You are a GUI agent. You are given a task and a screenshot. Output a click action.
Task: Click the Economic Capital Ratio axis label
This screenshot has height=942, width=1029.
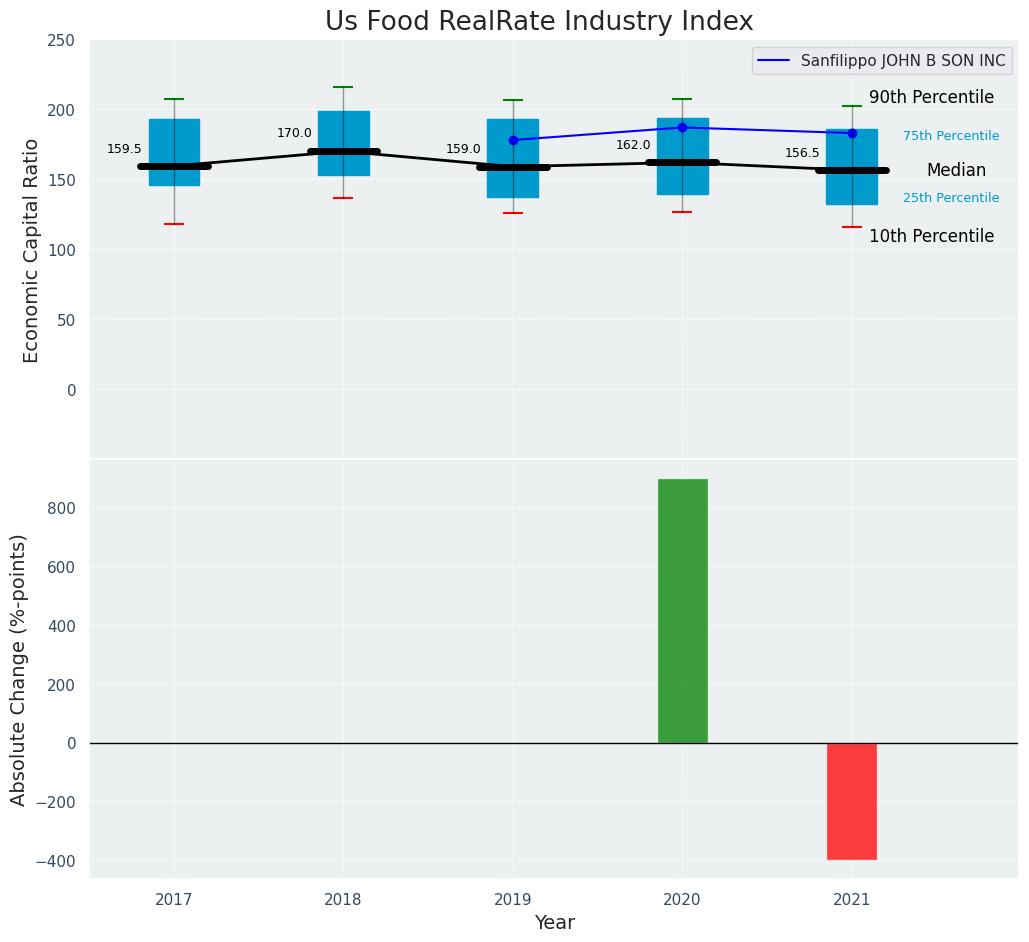31,250
